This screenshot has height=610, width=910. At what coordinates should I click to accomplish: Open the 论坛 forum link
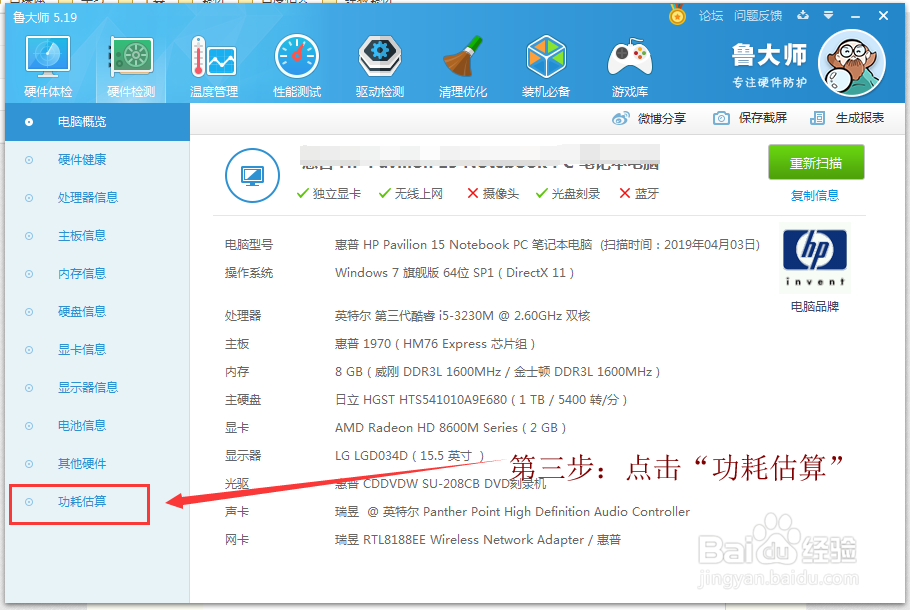pos(711,16)
